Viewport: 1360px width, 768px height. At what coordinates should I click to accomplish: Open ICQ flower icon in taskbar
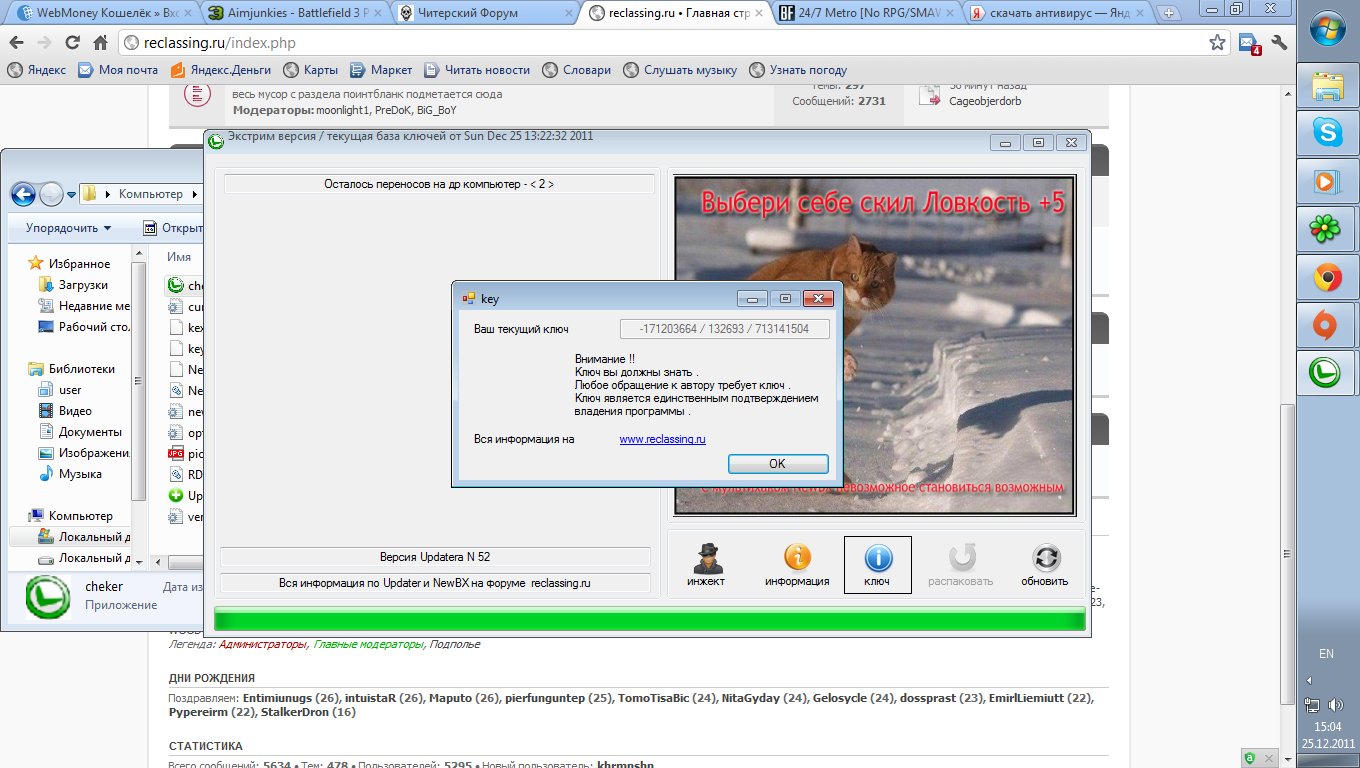1326,229
